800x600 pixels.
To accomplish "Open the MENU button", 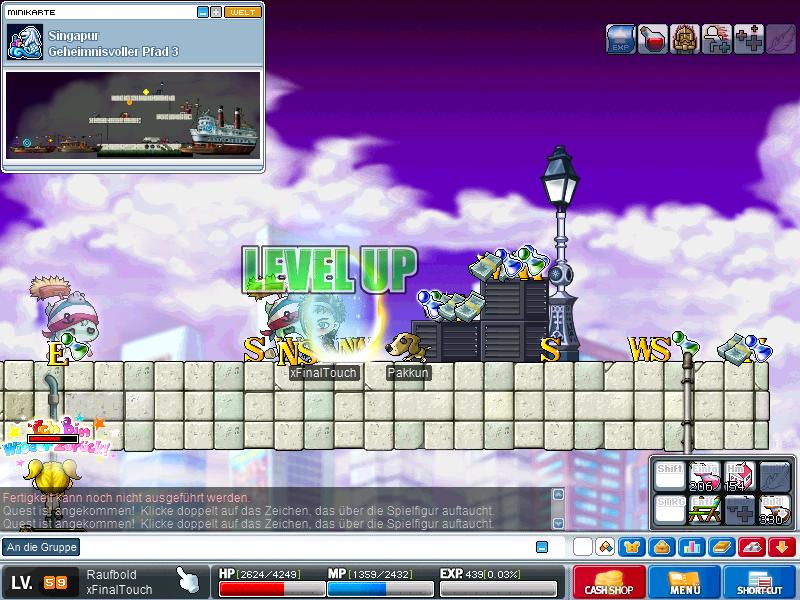I will tap(684, 582).
